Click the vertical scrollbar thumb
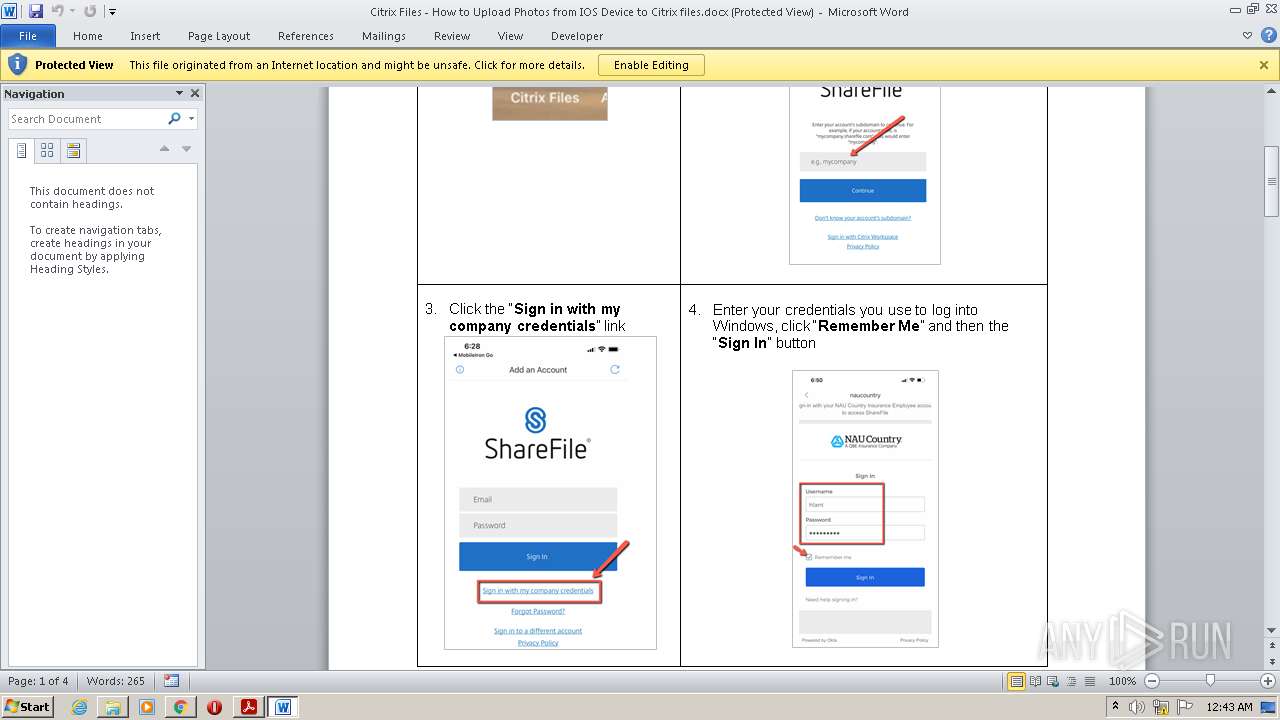This screenshot has width=1280, height=720. coord(1271,181)
